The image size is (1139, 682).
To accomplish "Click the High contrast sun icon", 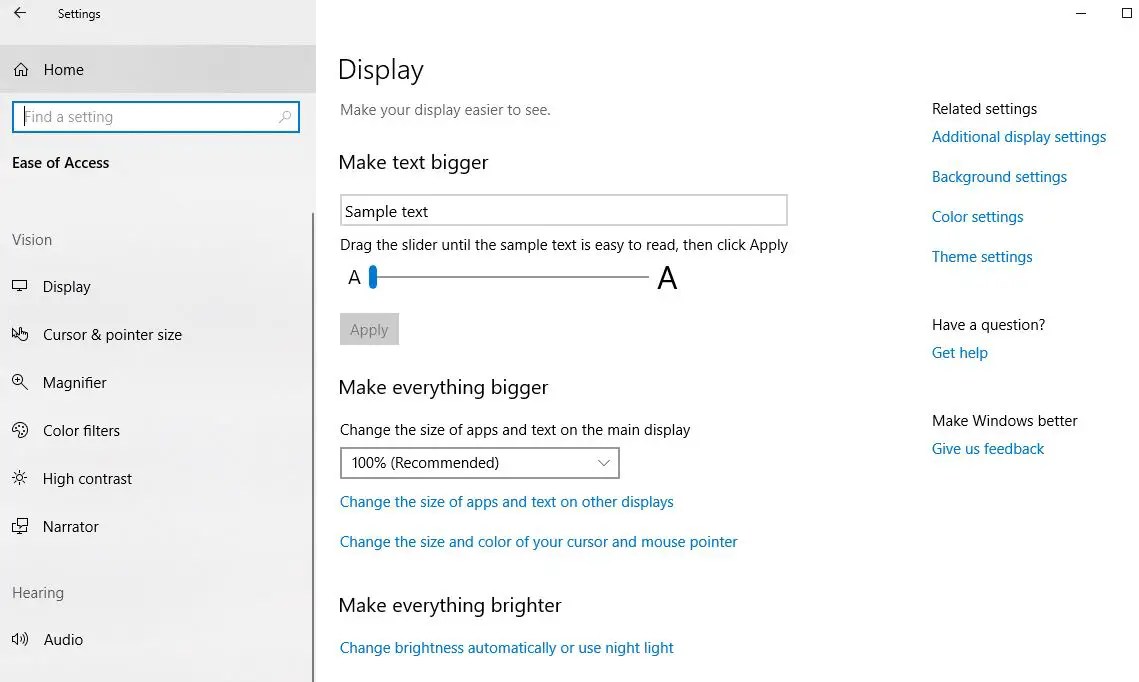I will coord(20,478).
